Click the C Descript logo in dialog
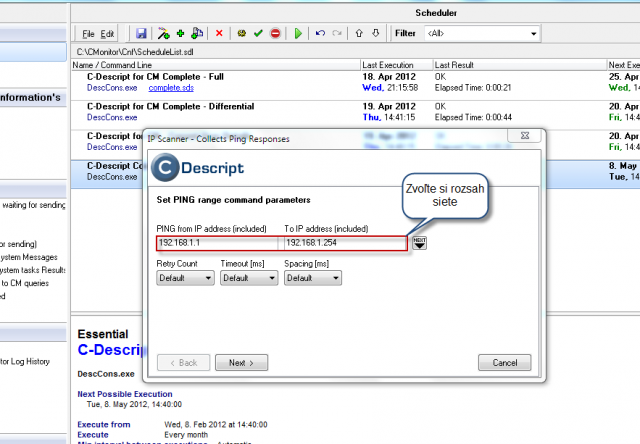Image resolution: width=640 pixels, height=444 pixels. (198, 167)
